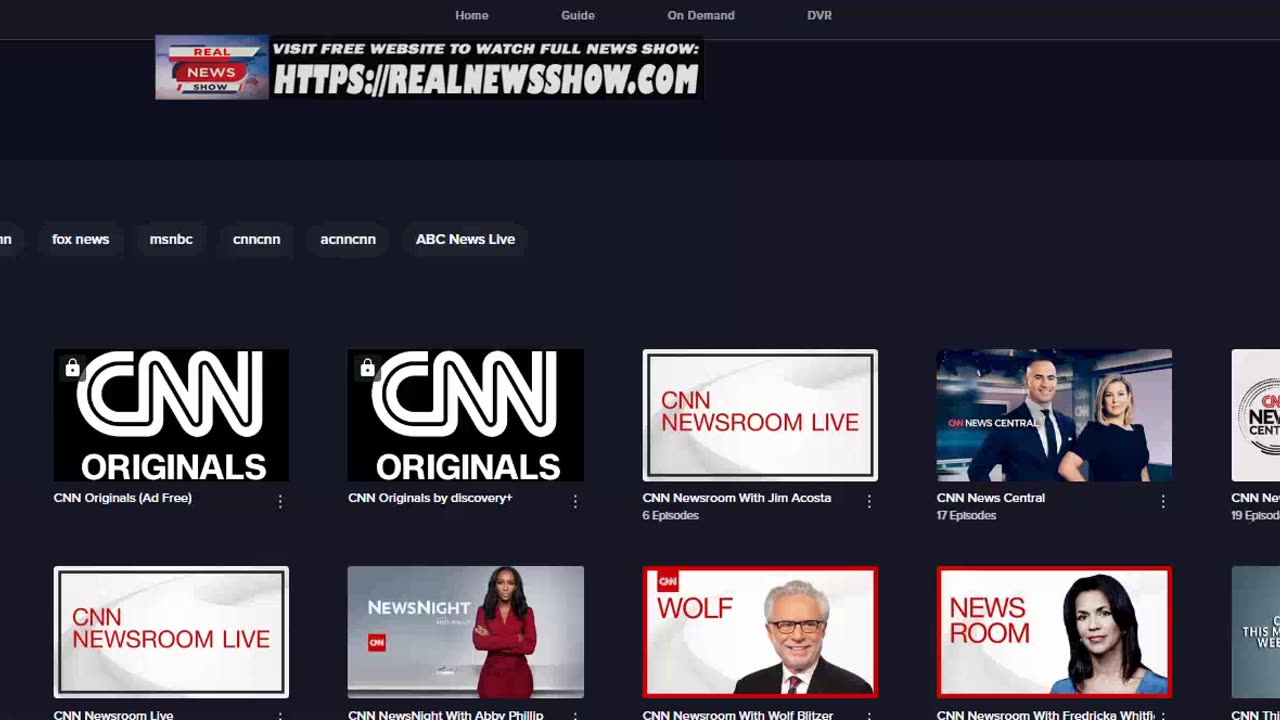
Task: Click the CNN Originals by discovery+ title
Action: pyautogui.click(x=430, y=498)
